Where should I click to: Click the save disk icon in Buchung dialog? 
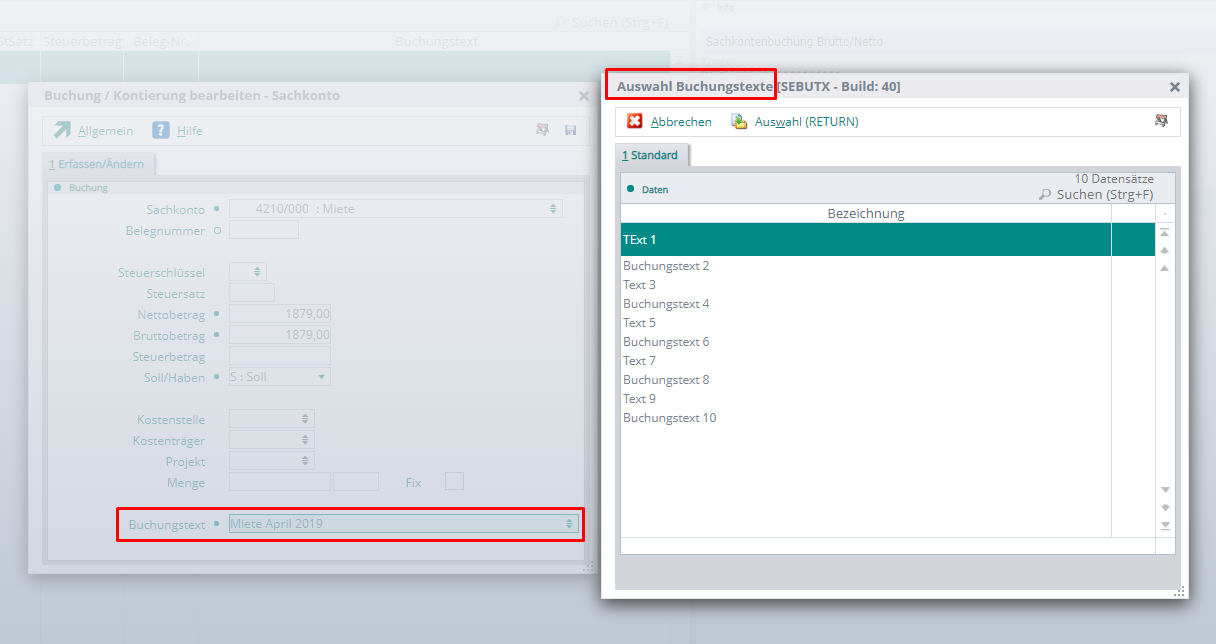point(570,130)
